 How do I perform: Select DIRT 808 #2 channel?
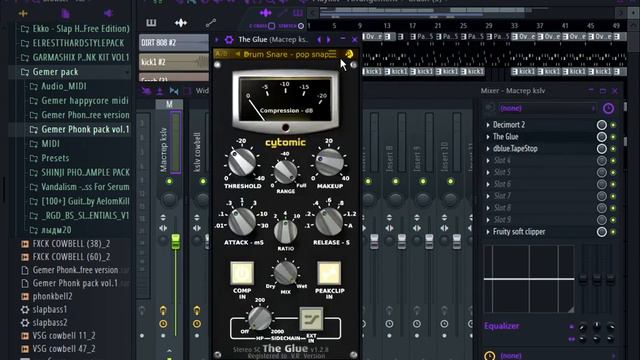pyautogui.click(x=174, y=43)
